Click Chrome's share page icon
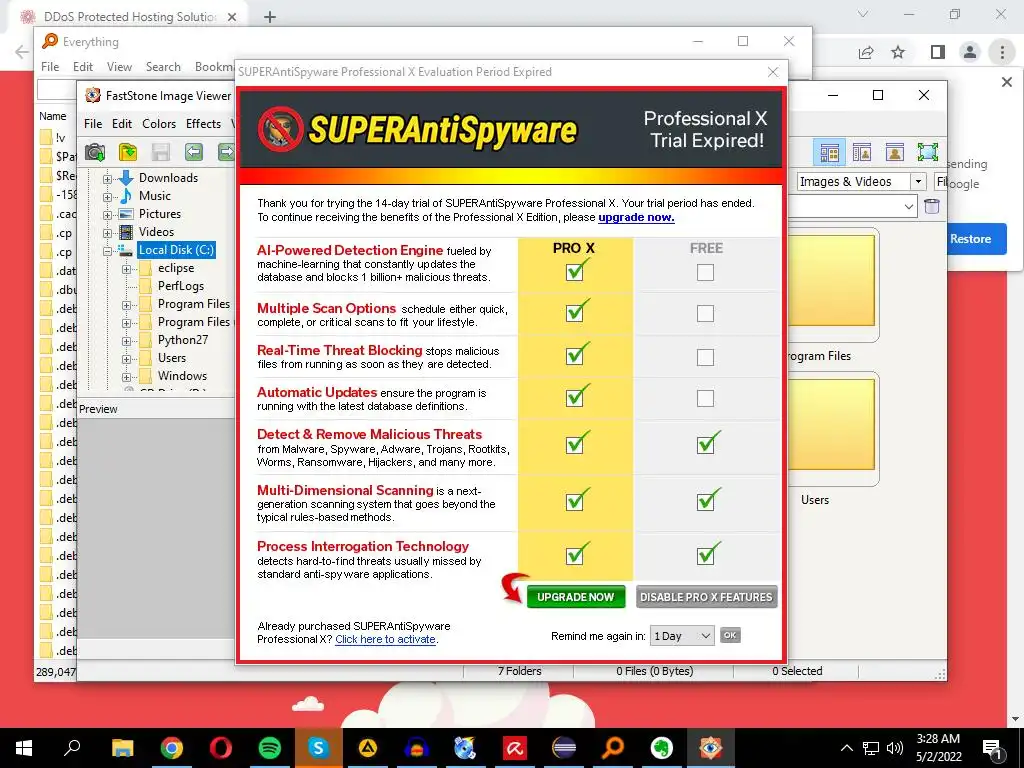1024x768 pixels. point(866,52)
